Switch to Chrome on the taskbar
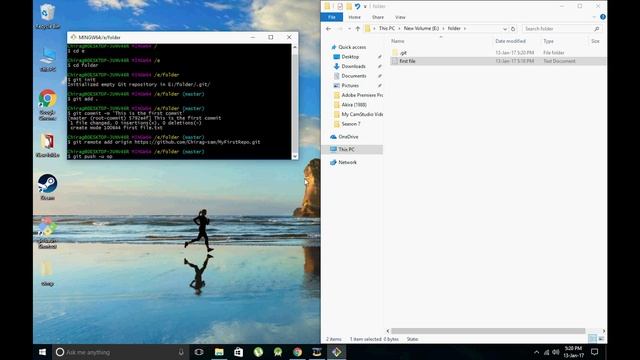 point(297,352)
